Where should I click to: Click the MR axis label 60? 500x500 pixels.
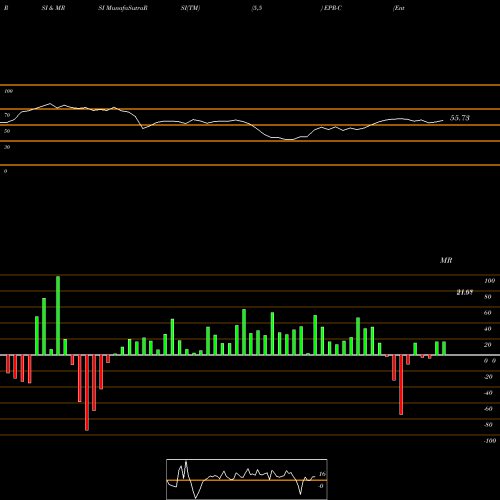[x=488, y=313]
